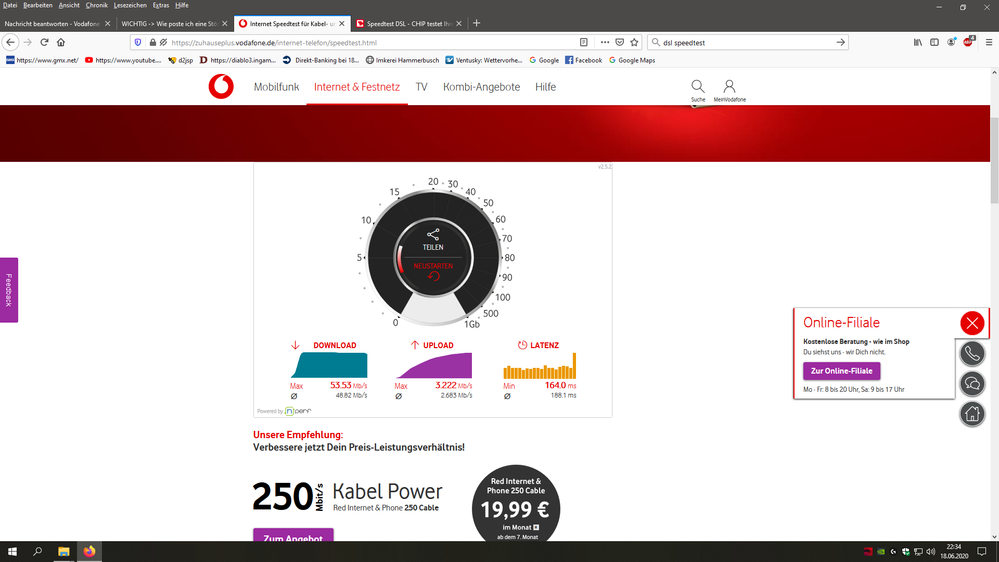Click the search go arrow

point(840,43)
